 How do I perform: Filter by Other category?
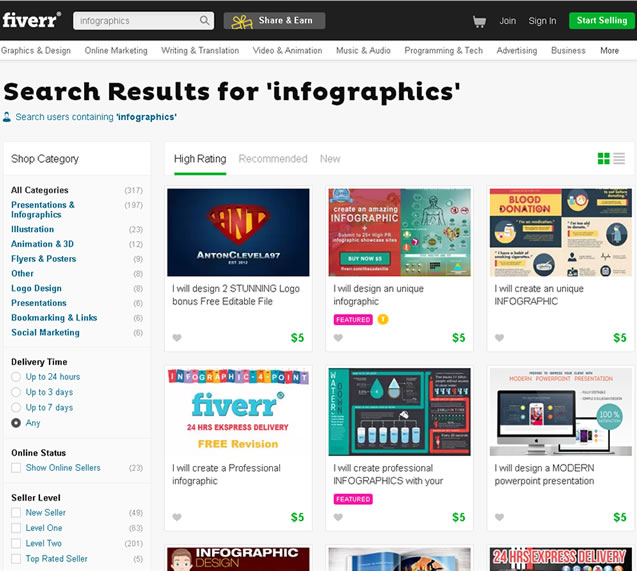click(x=22, y=273)
